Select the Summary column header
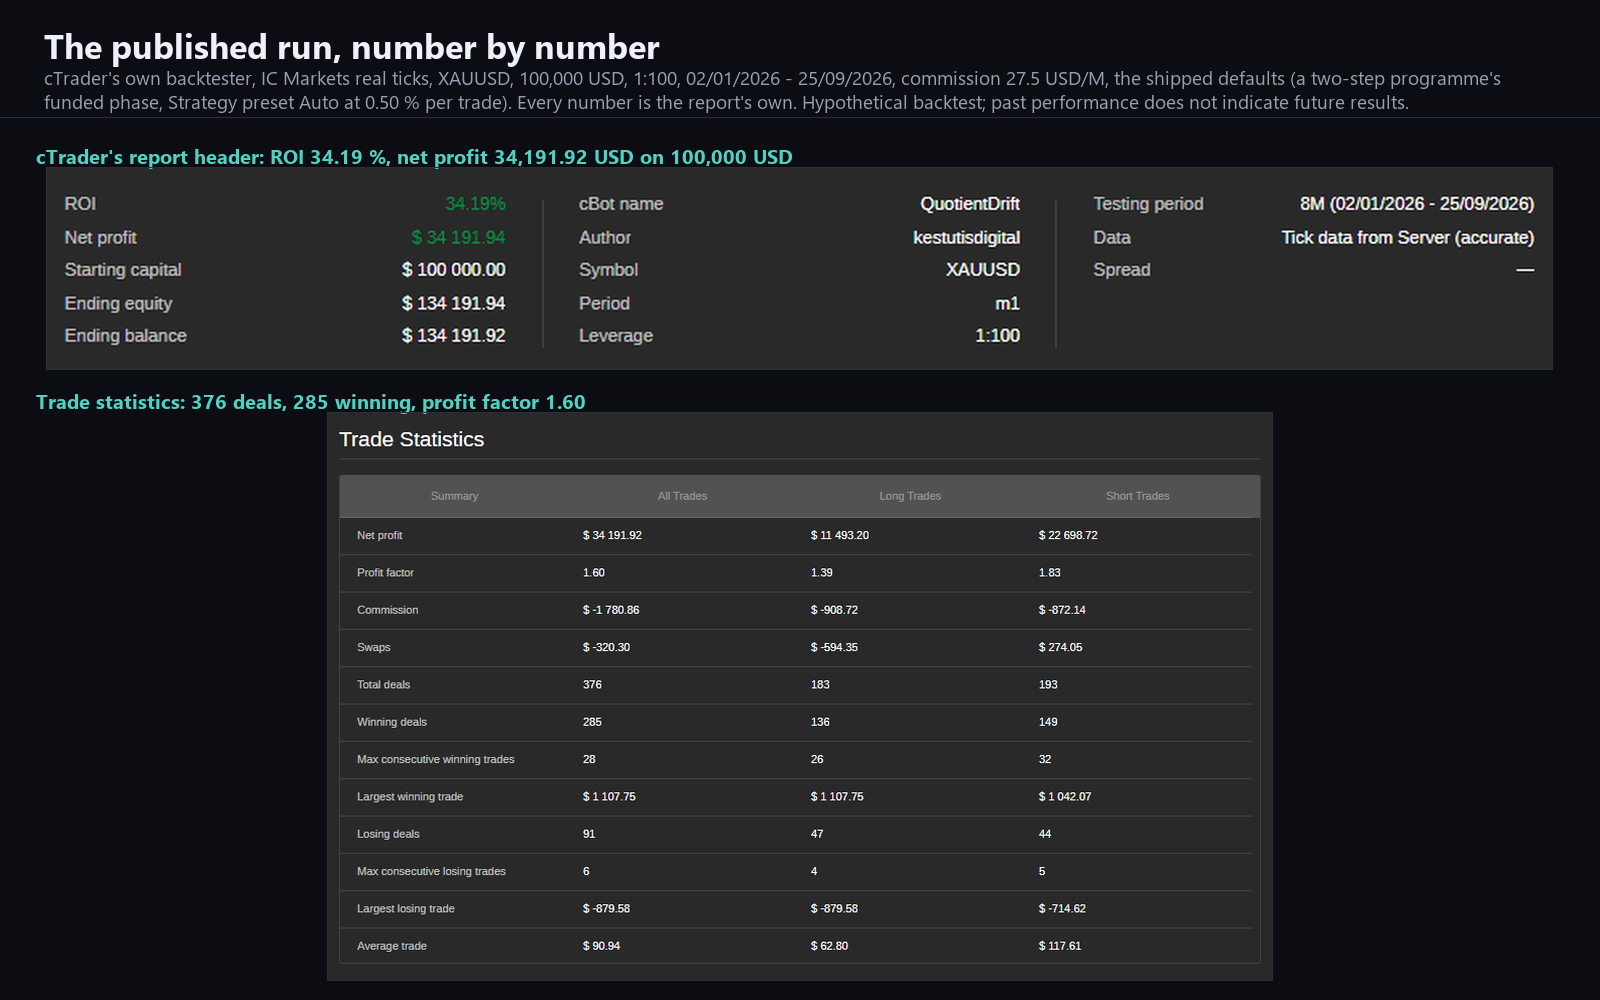 454,496
